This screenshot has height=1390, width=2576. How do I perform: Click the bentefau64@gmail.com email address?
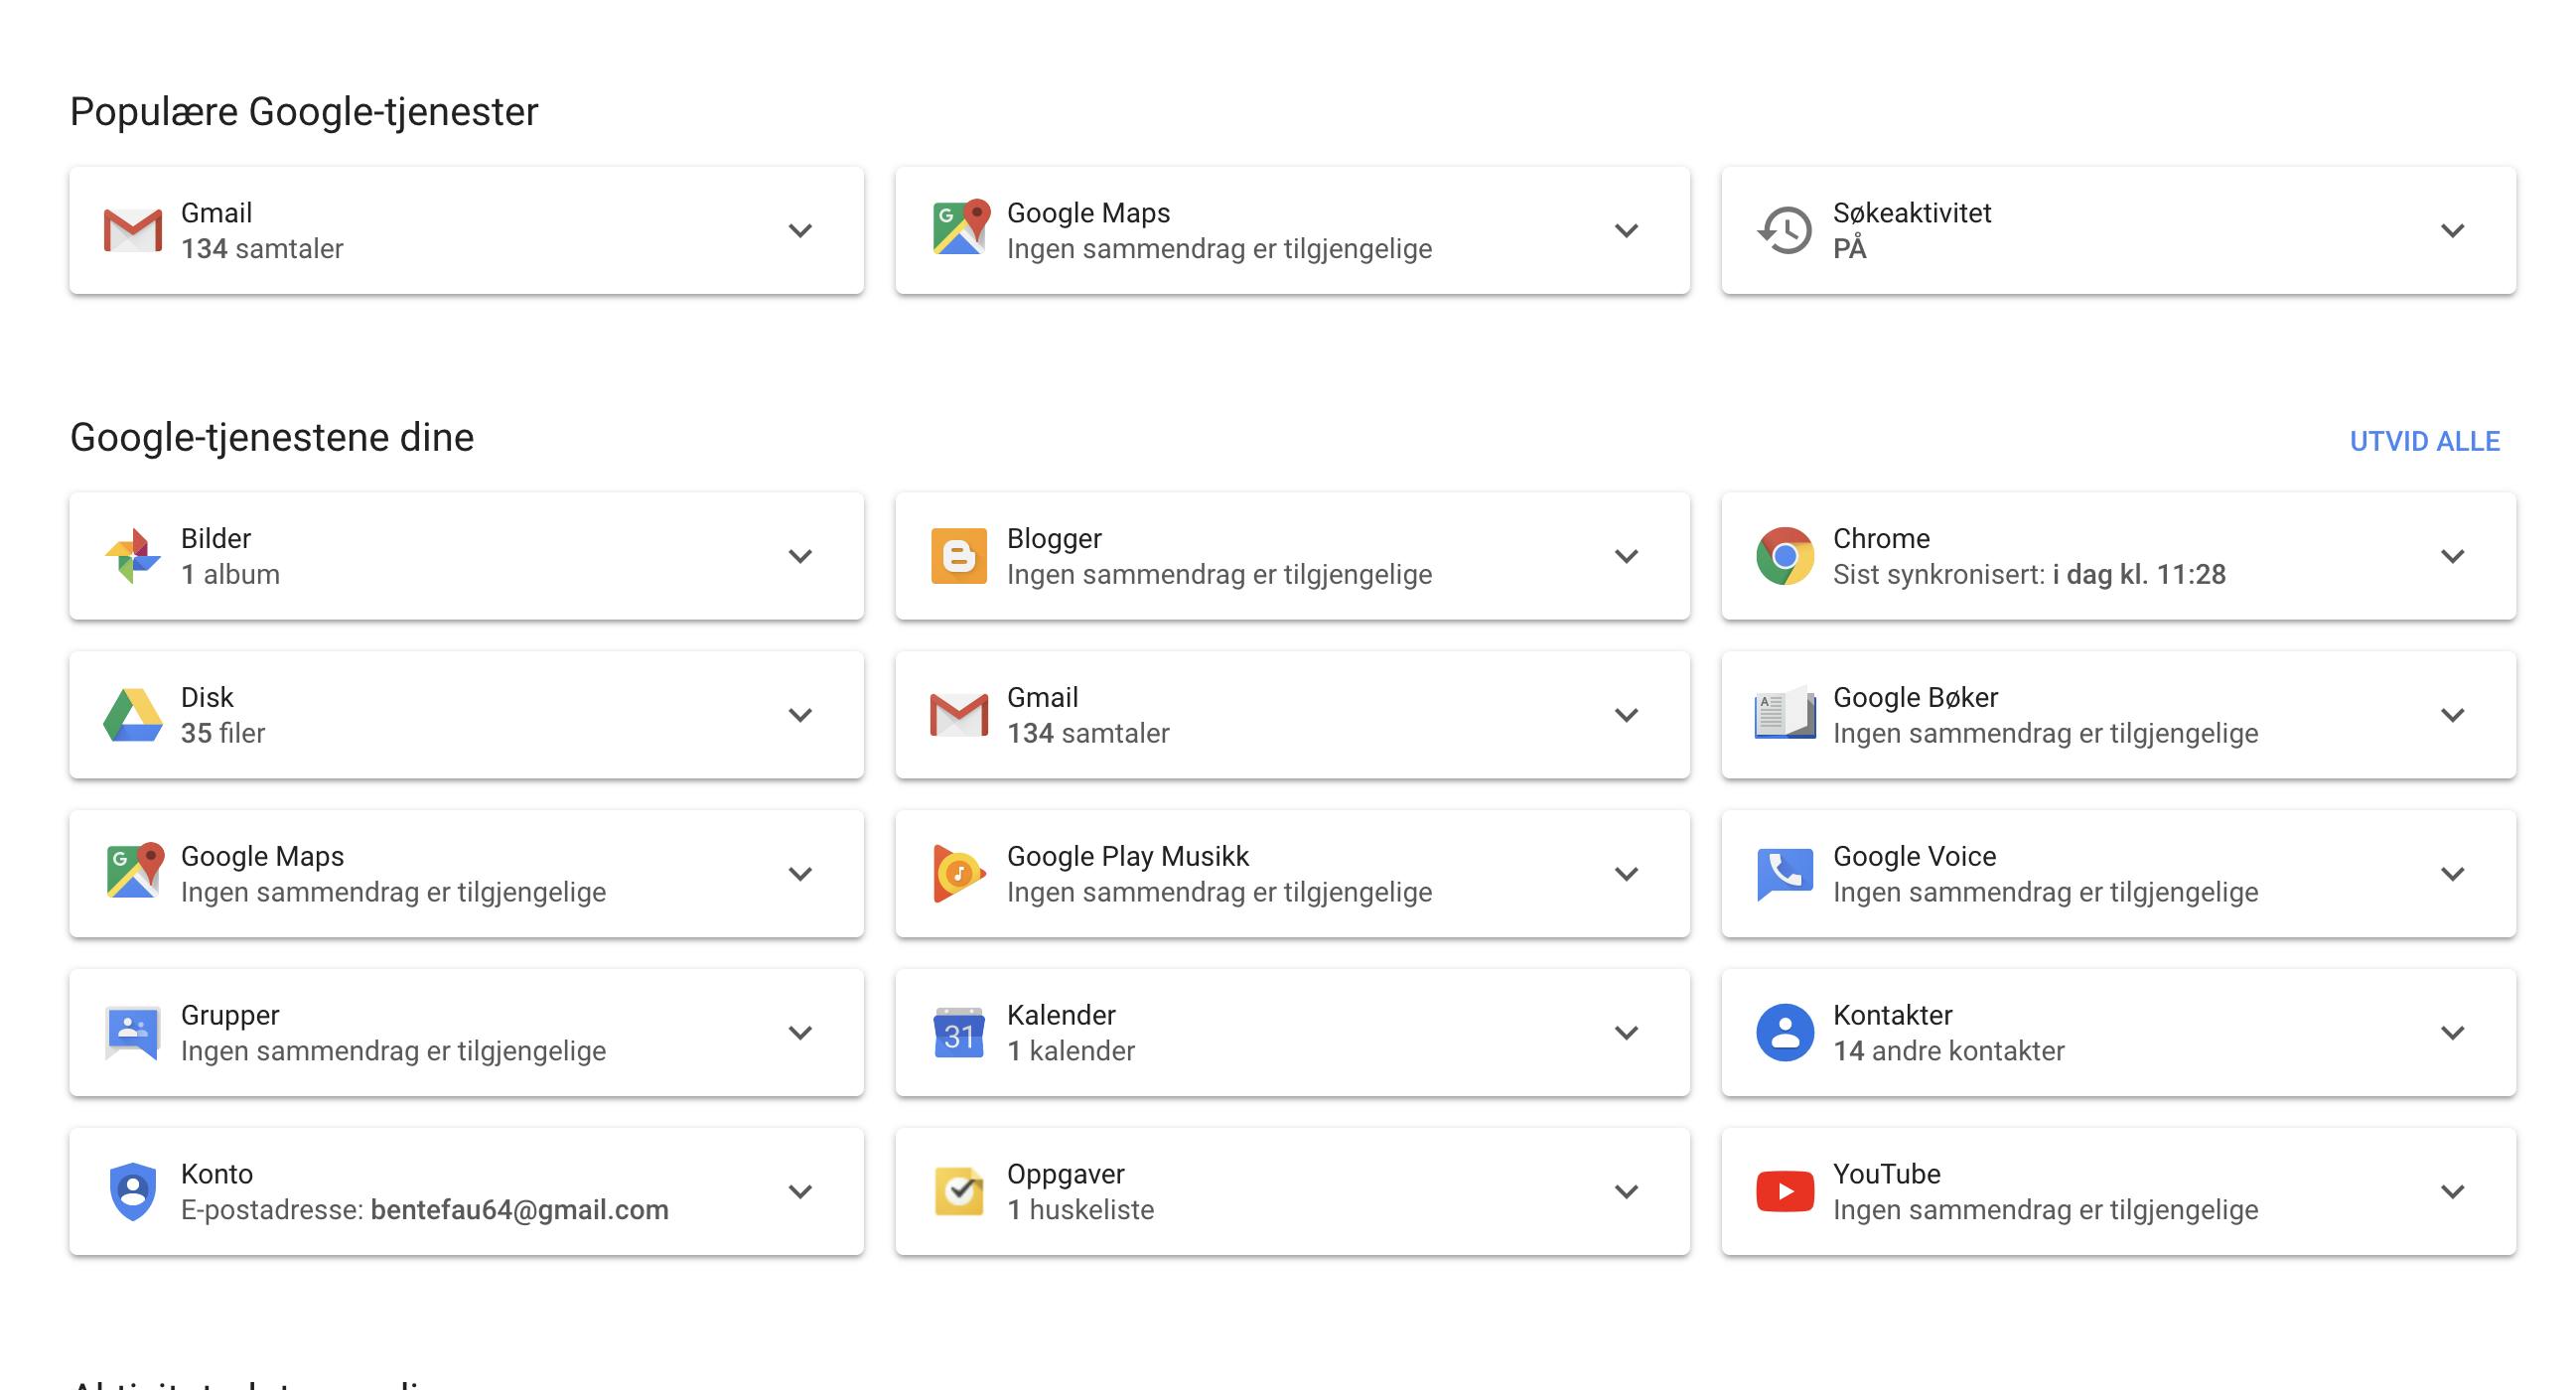519,1210
